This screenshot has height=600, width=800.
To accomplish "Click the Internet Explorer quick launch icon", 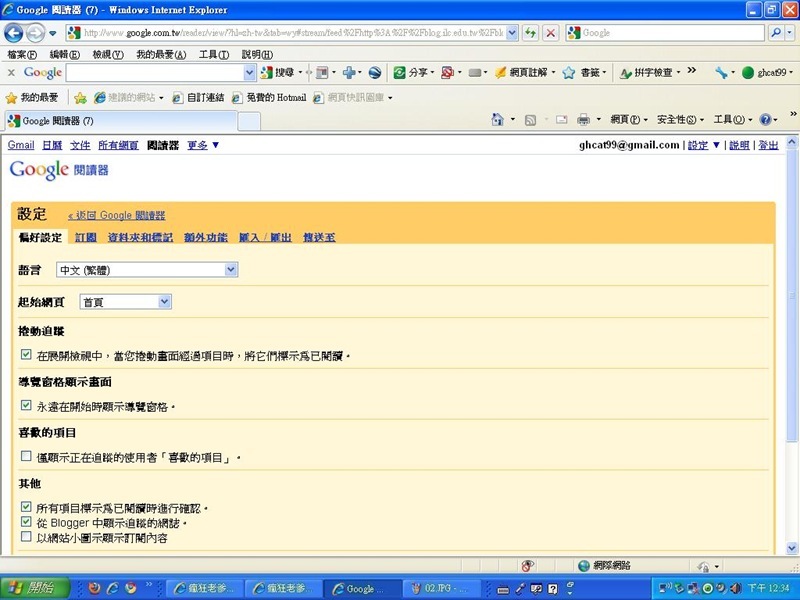I will pos(112,588).
